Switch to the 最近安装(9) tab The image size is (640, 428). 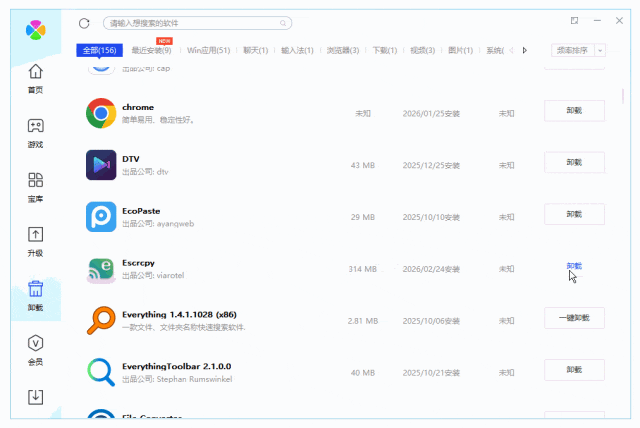point(151,50)
